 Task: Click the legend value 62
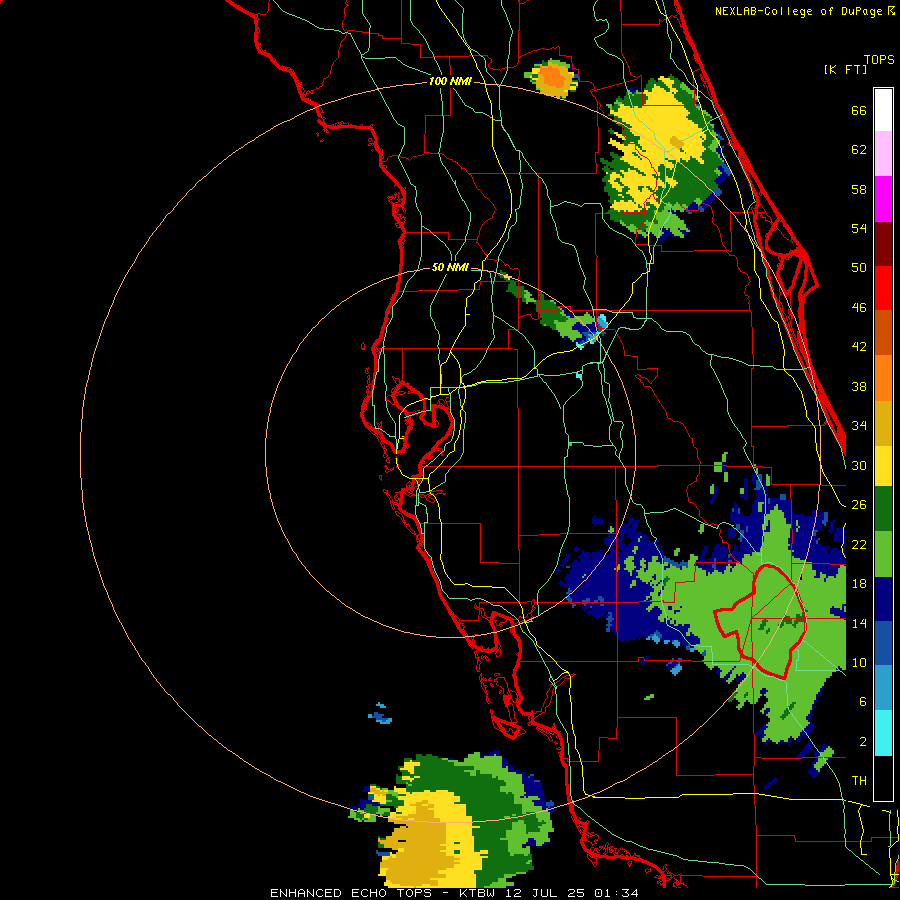tap(859, 150)
